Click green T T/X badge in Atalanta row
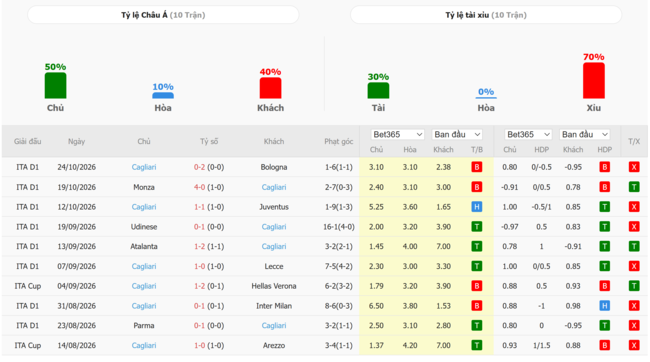 click(x=634, y=246)
